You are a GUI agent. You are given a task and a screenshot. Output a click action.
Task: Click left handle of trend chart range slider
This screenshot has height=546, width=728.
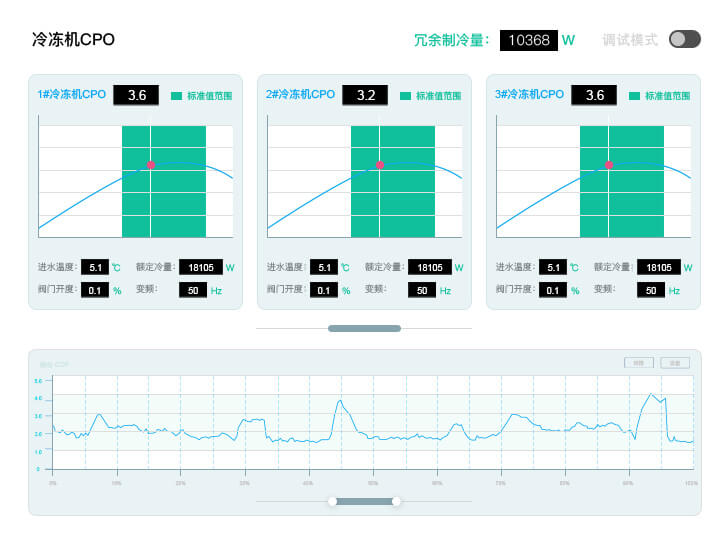[332, 501]
